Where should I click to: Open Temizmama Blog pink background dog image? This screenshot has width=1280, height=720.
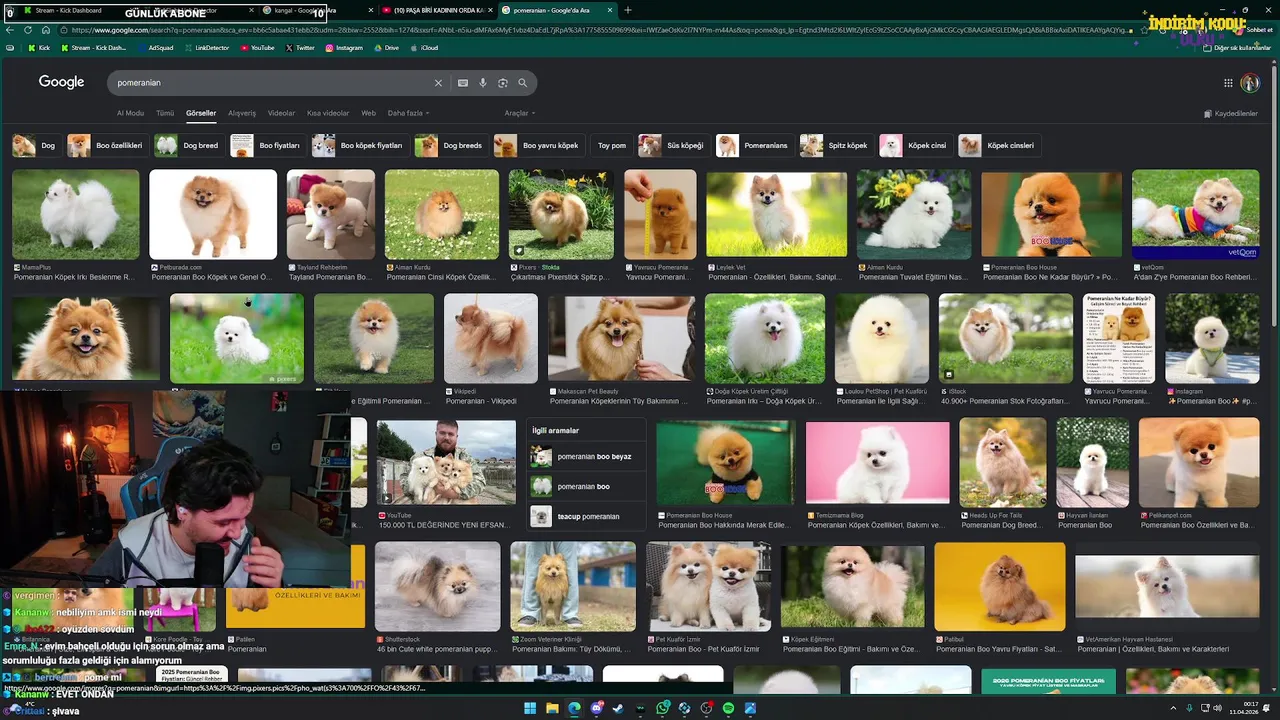(877, 463)
